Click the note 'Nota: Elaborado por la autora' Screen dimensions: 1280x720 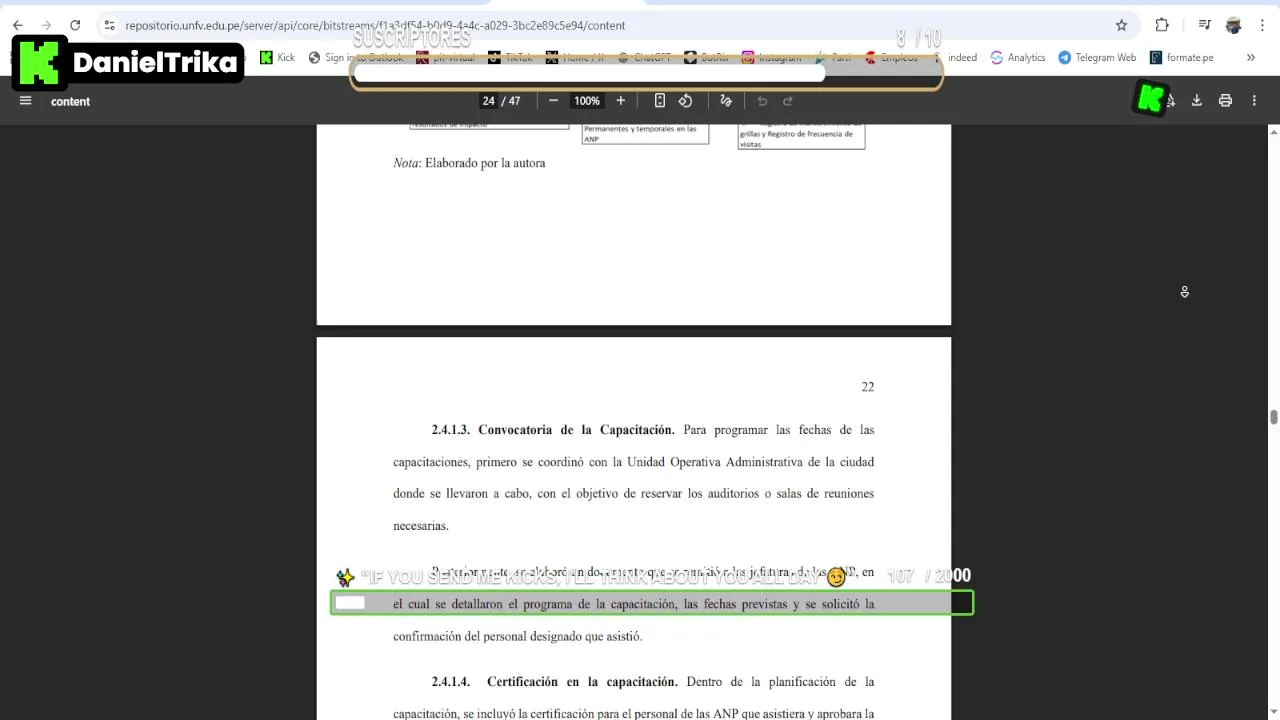pos(469,163)
